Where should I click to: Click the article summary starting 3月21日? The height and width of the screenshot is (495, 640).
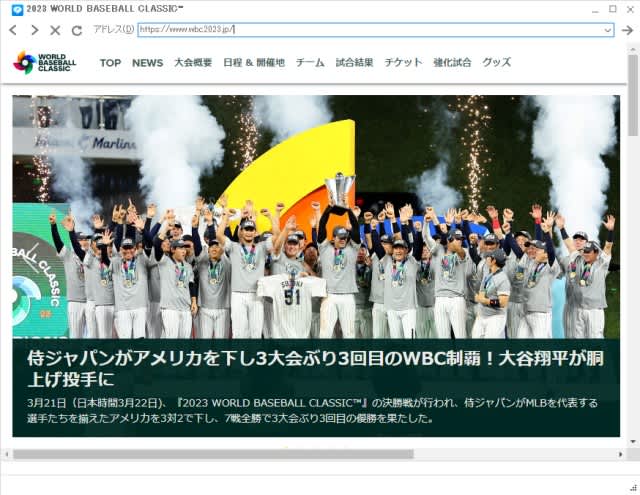coord(312,411)
